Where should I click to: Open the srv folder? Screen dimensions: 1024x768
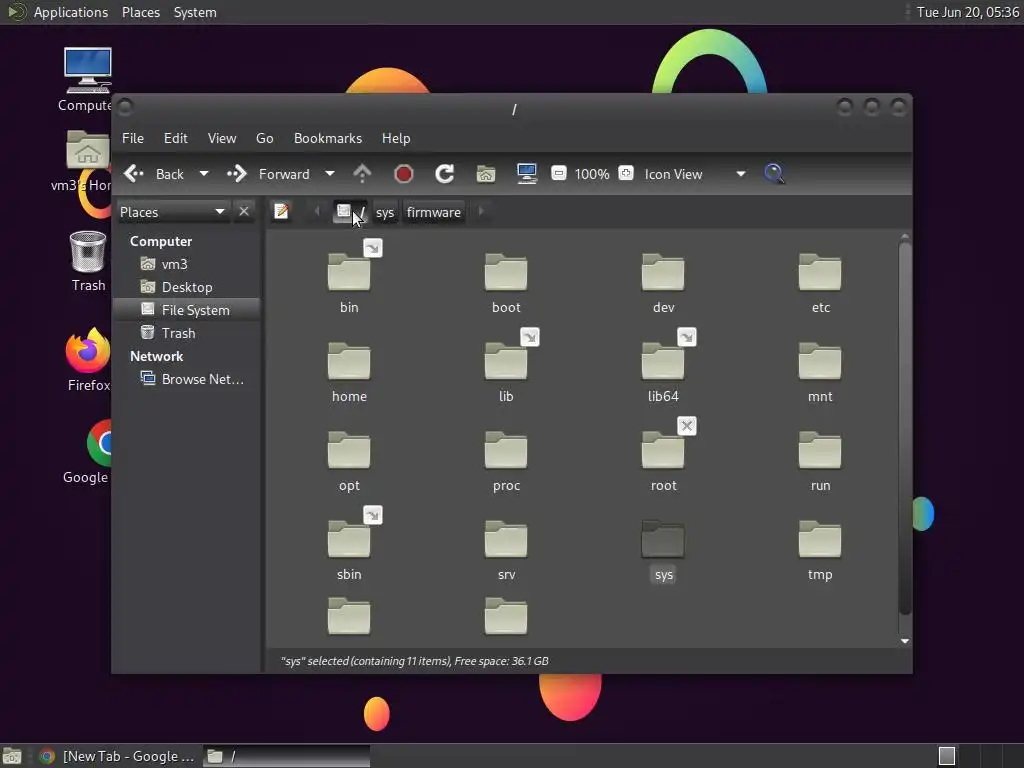coord(505,539)
